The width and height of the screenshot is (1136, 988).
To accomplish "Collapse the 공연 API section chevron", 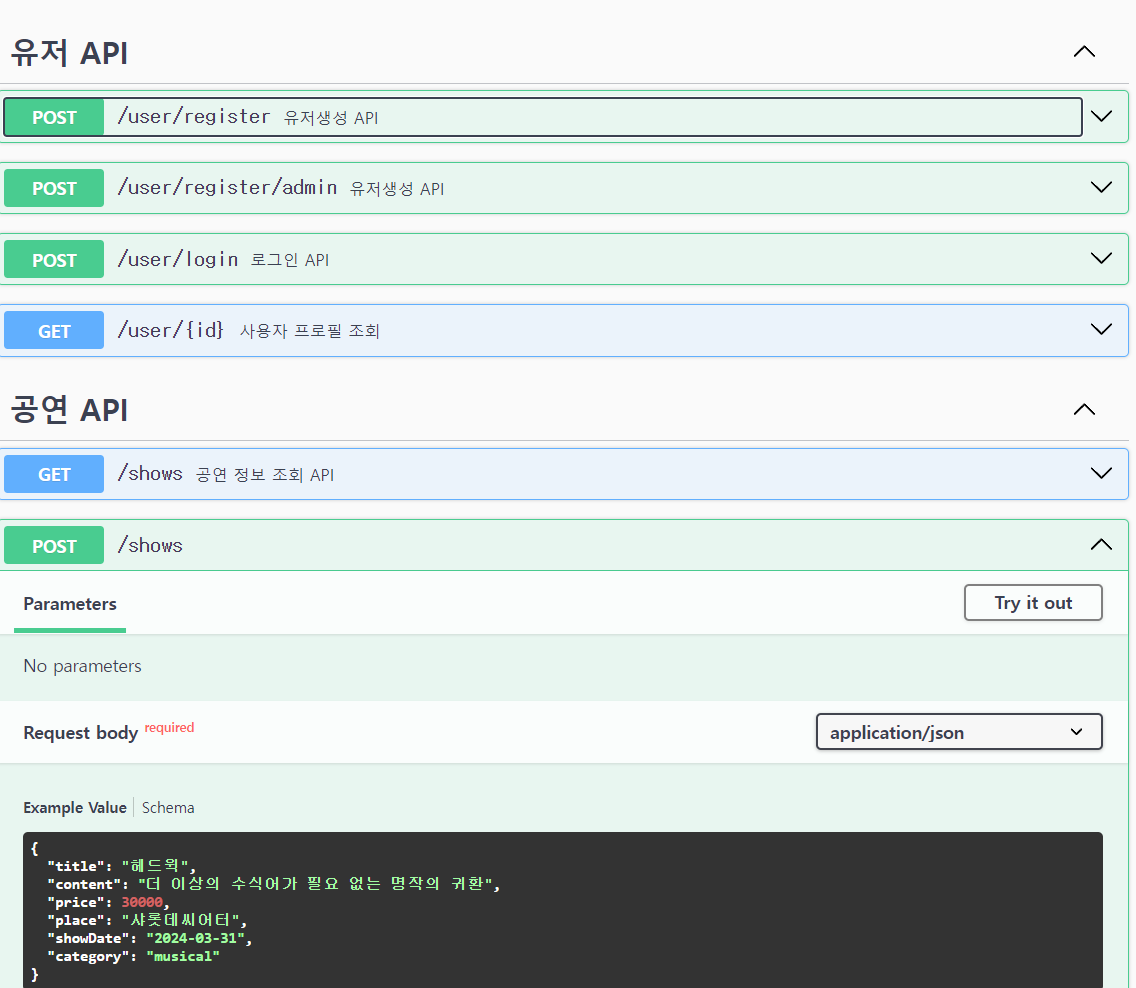I will point(1084,410).
